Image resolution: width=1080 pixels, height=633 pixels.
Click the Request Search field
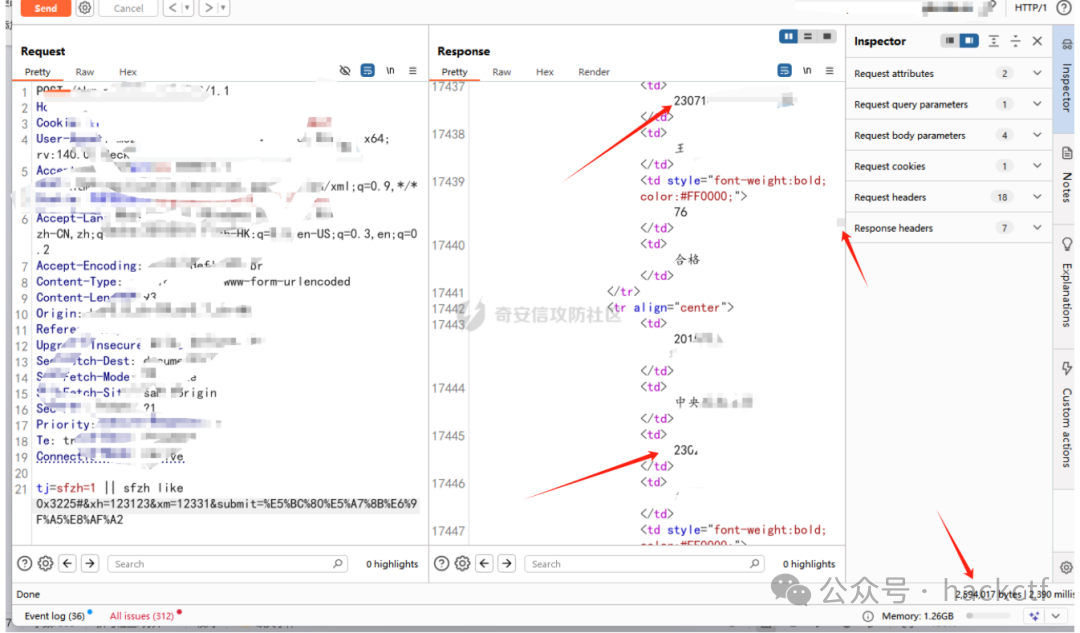click(227, 564)
